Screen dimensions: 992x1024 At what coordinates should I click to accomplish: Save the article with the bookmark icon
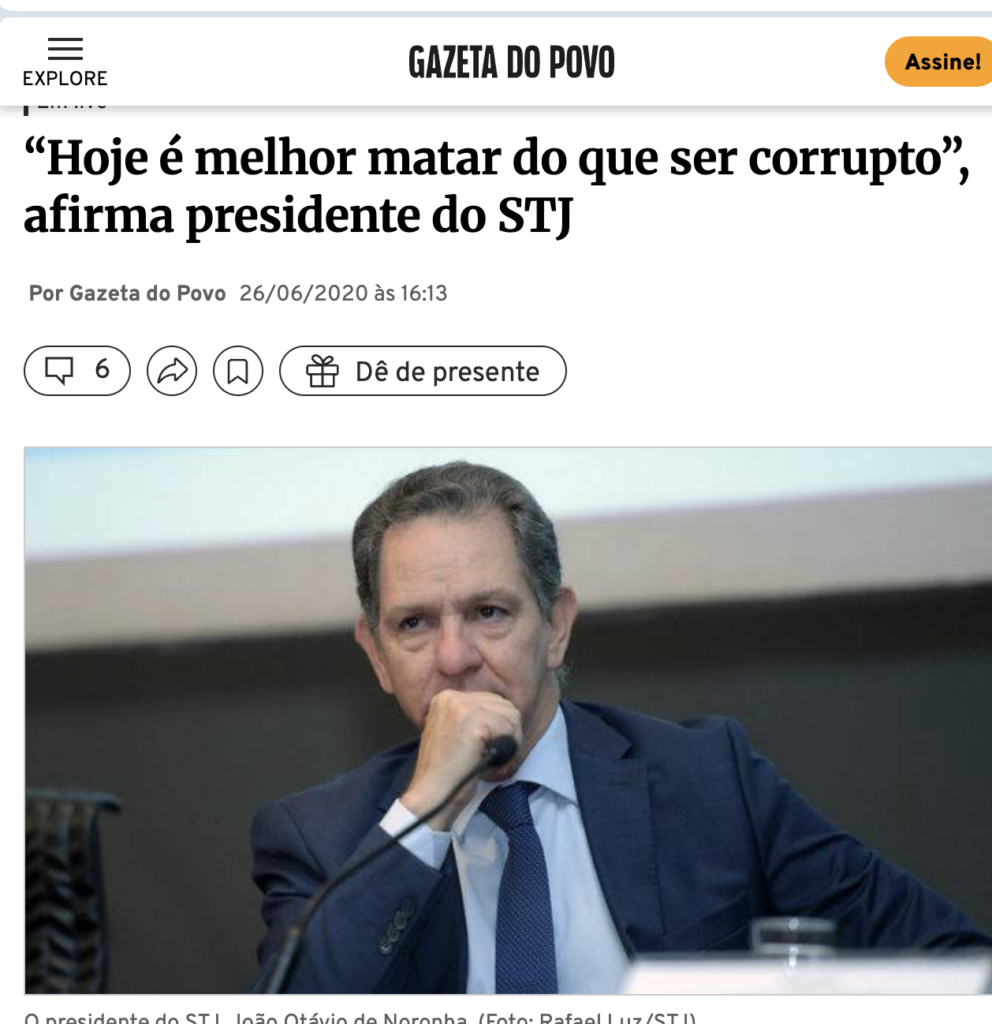tap(238, 371)
